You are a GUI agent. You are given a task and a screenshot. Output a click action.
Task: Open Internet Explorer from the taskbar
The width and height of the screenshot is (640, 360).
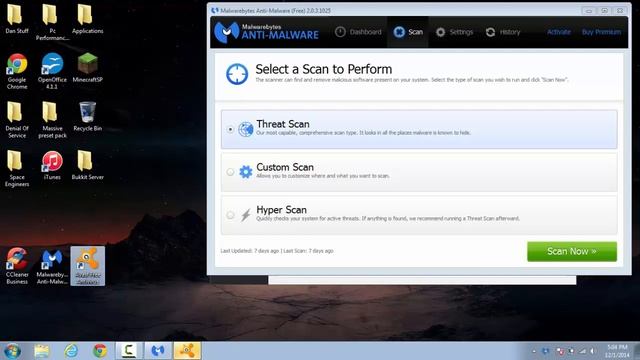[71, 351]
